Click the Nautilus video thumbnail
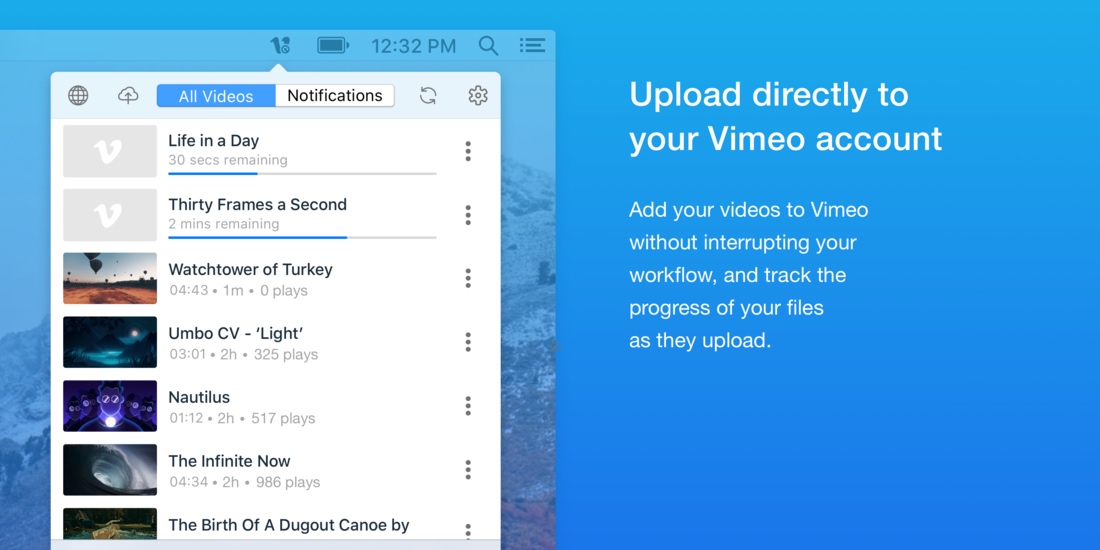 pyautogui.click(x=110, y=406)
